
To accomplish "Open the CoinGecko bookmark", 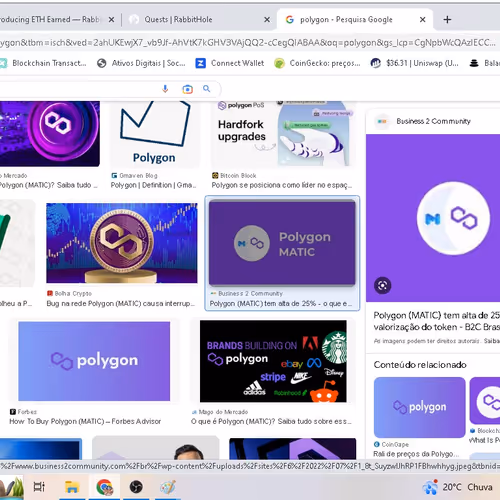I will (317, 63).
